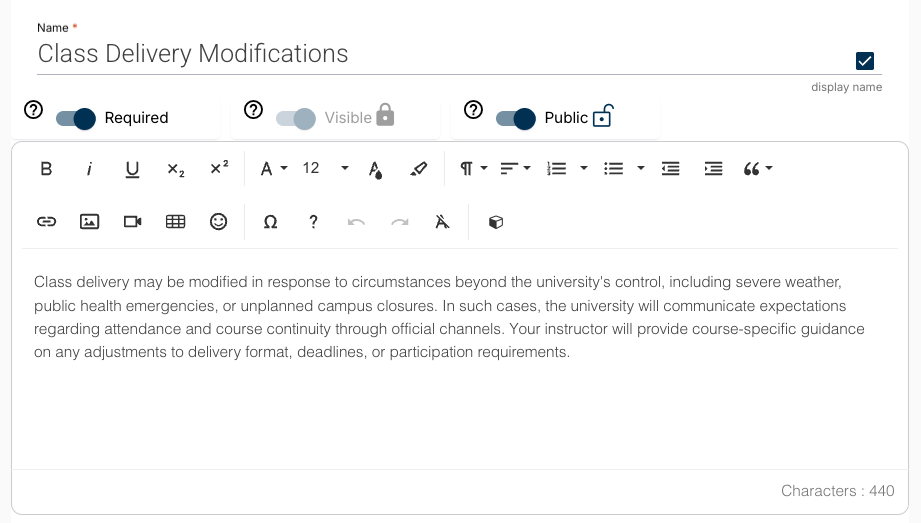Insert a video
This screenshot has width=921, height=523.
tap(132, 222)
